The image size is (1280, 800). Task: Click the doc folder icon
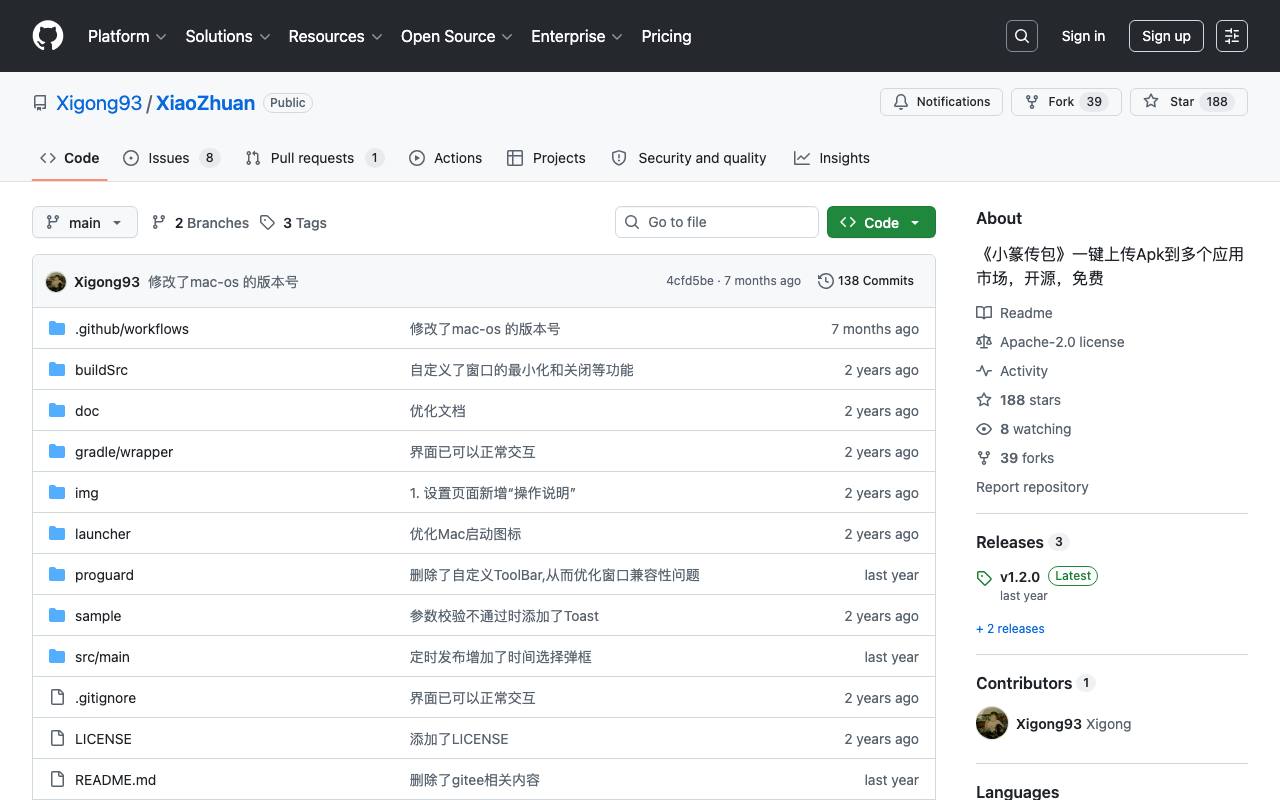click(x=57, y=410)
